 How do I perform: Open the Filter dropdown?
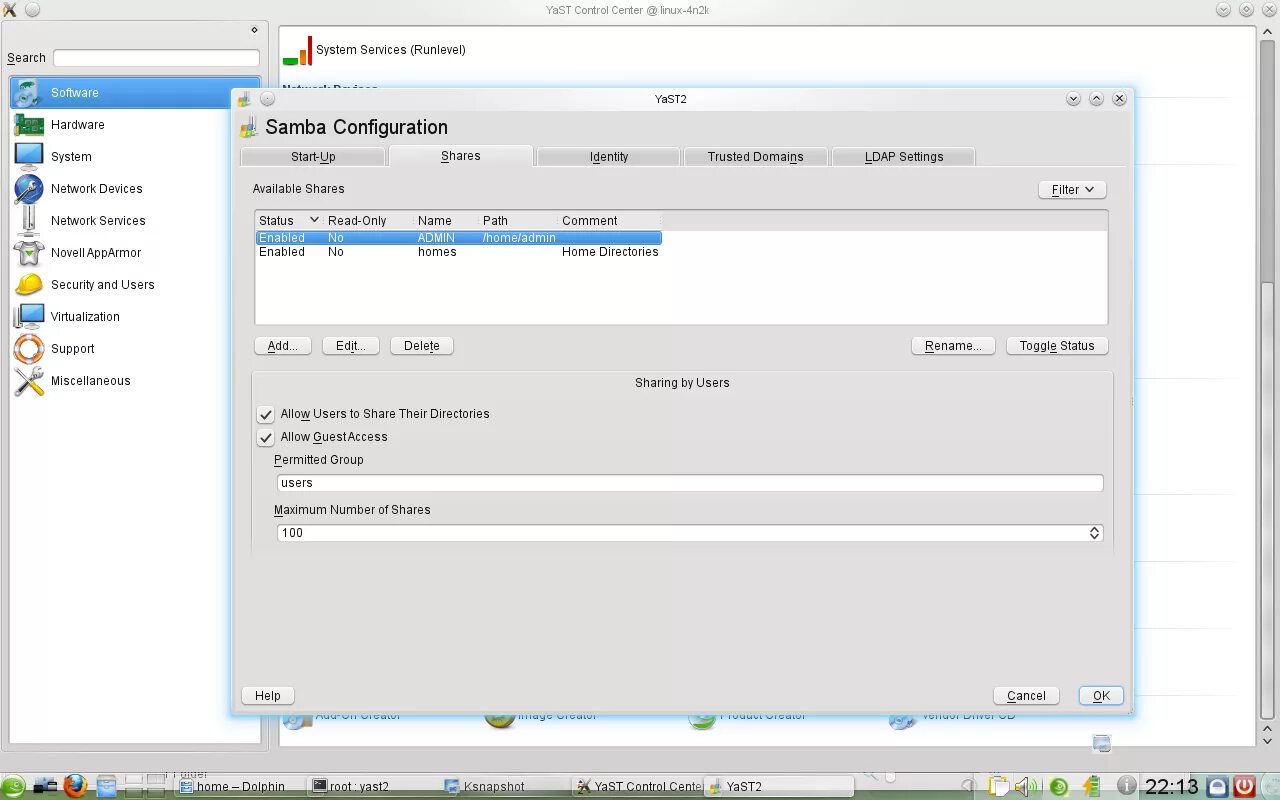pyautogui.click(x=1072, y=189)
